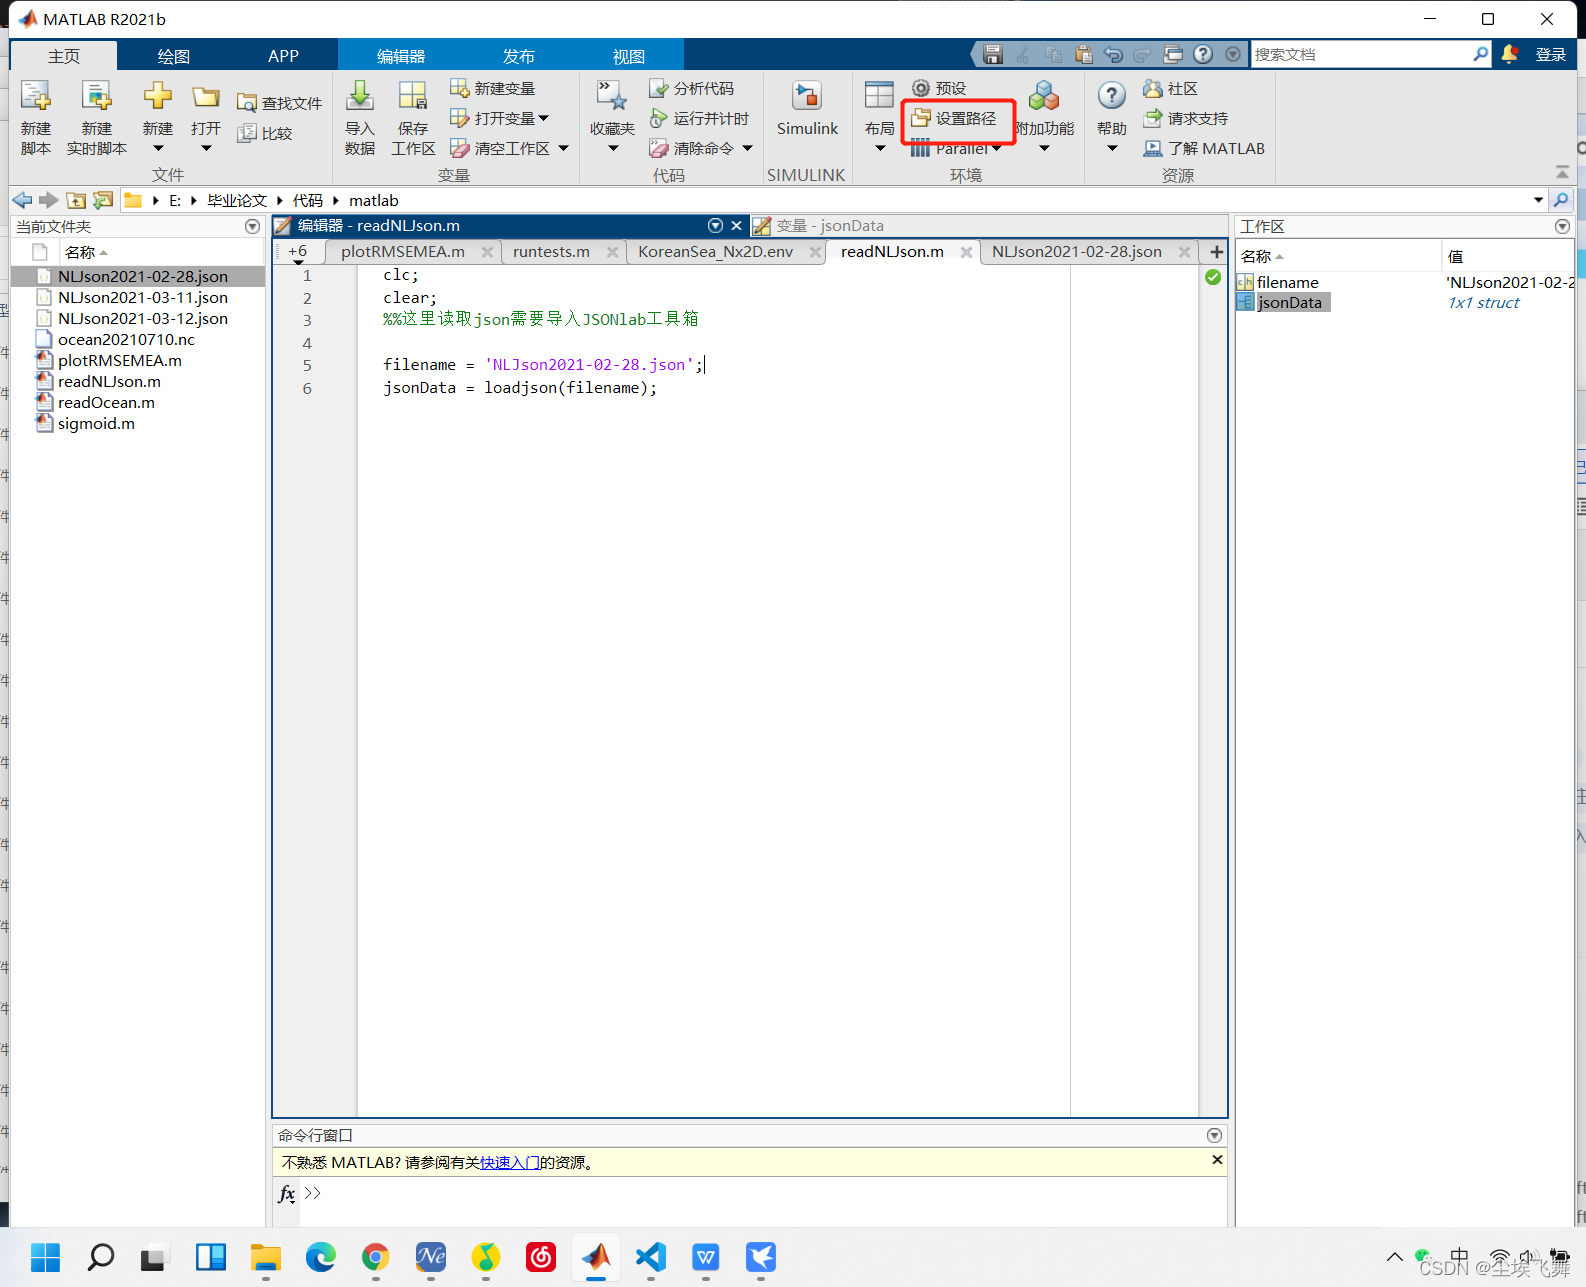
Task: Click 分析代码 (Analyze Code)
Action: (x=692, y=88)
